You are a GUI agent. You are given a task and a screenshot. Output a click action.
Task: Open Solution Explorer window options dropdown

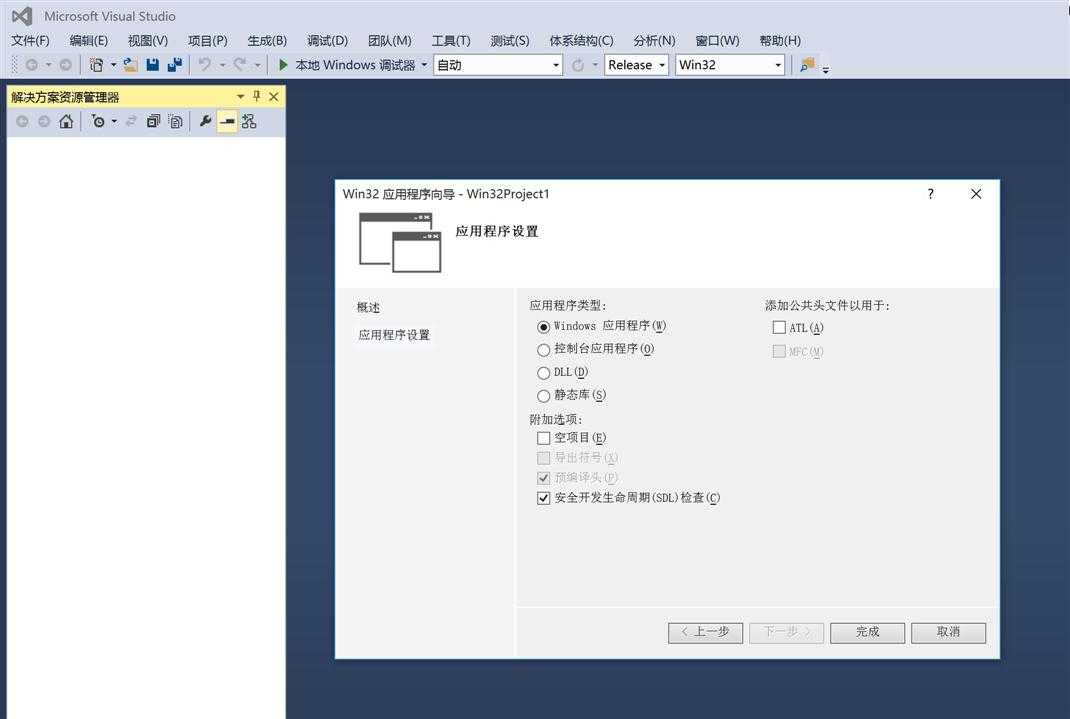(240, 96)
